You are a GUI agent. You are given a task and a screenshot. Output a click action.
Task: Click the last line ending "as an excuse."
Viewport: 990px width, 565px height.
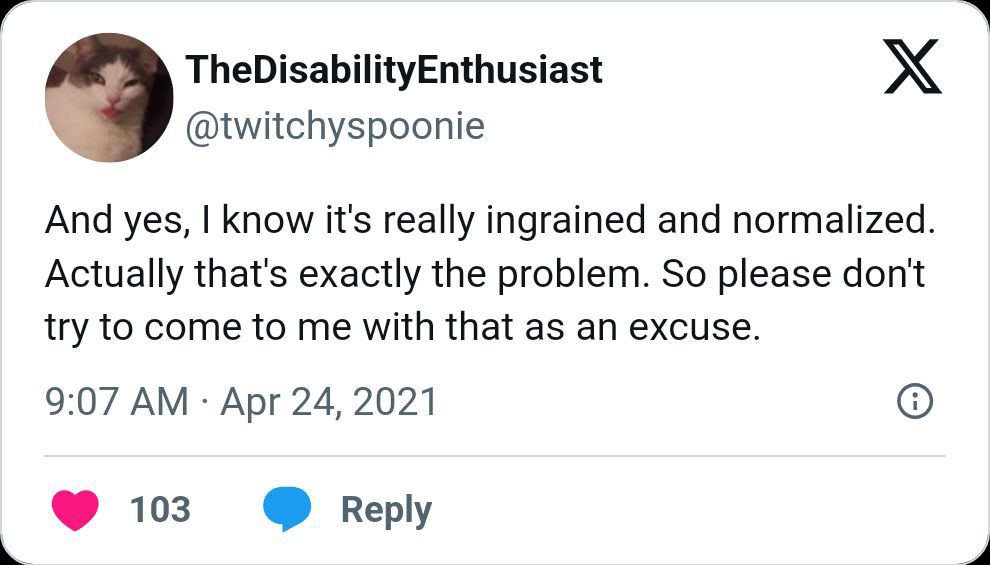[x=402, y=326]
